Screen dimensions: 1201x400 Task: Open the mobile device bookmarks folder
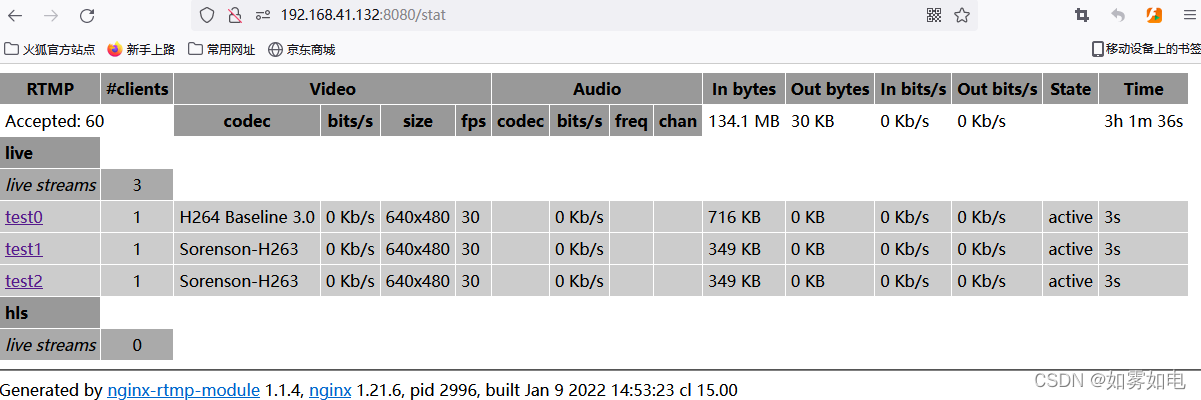pos(1146,49)
